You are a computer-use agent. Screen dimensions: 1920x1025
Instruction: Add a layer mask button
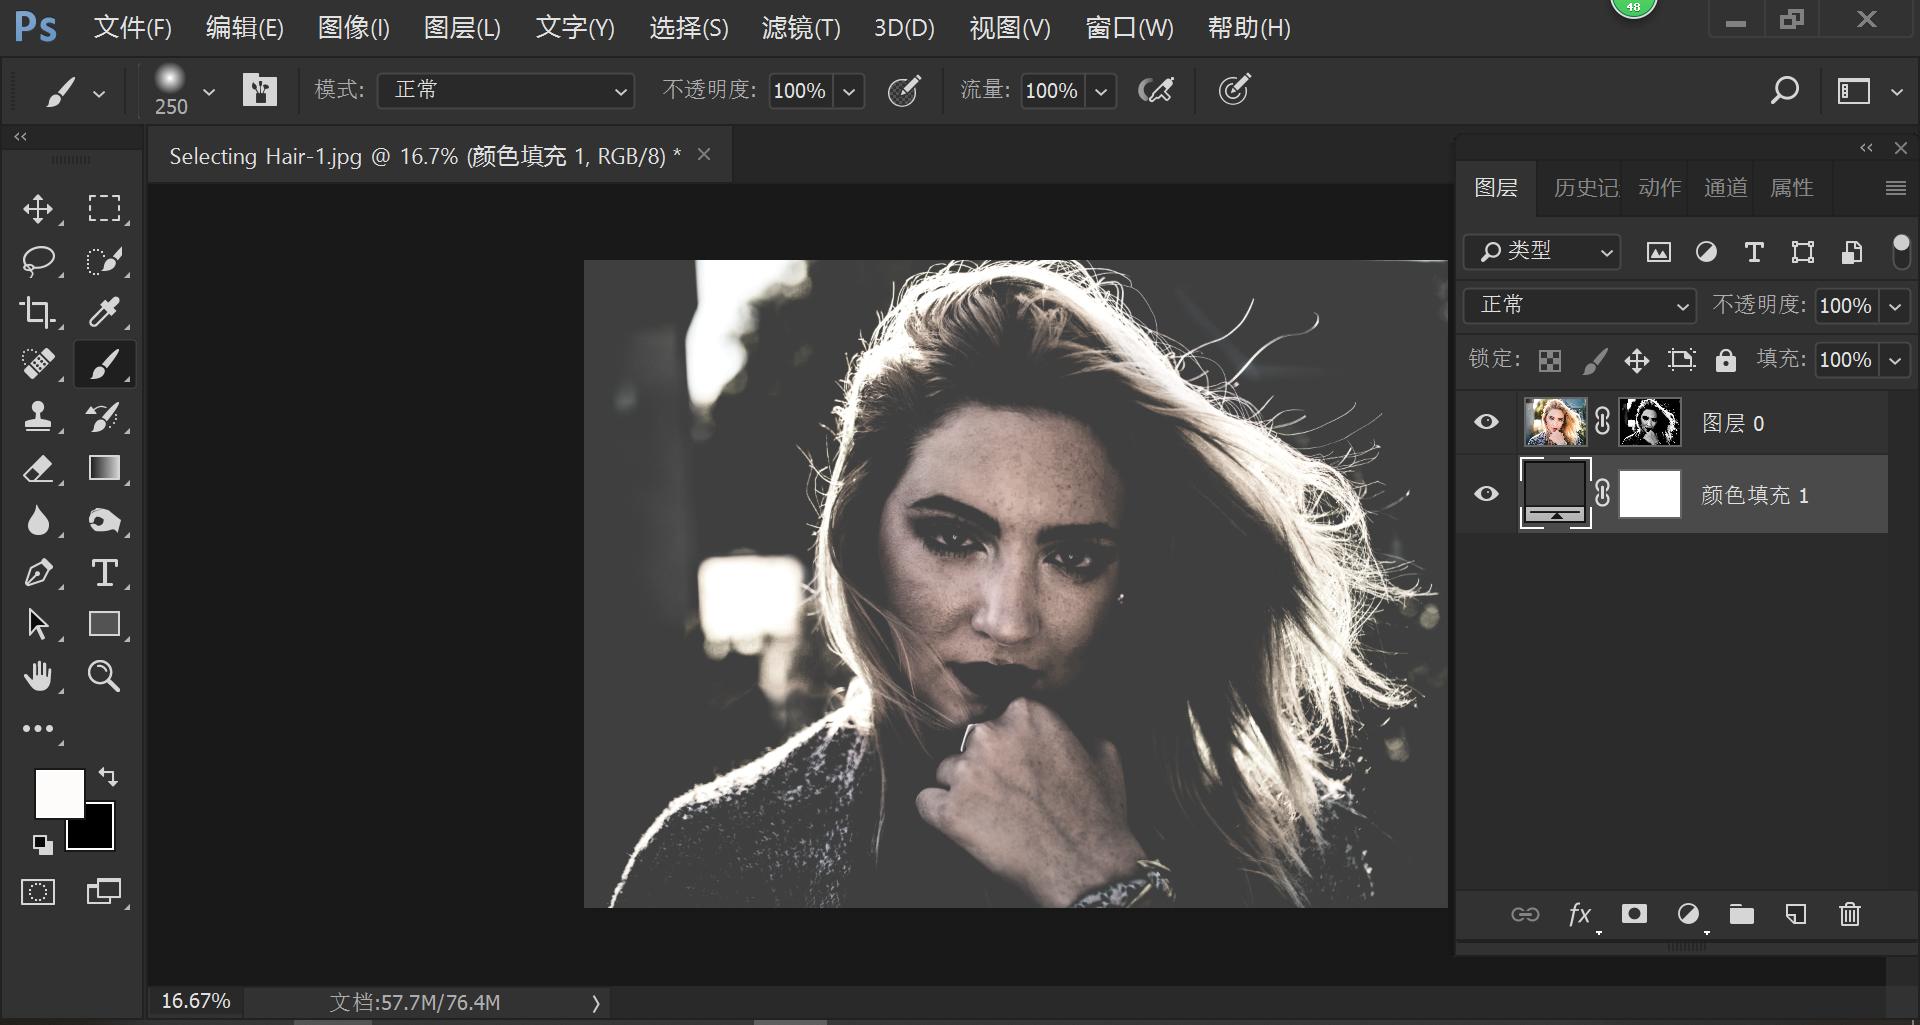point(1634,914)
